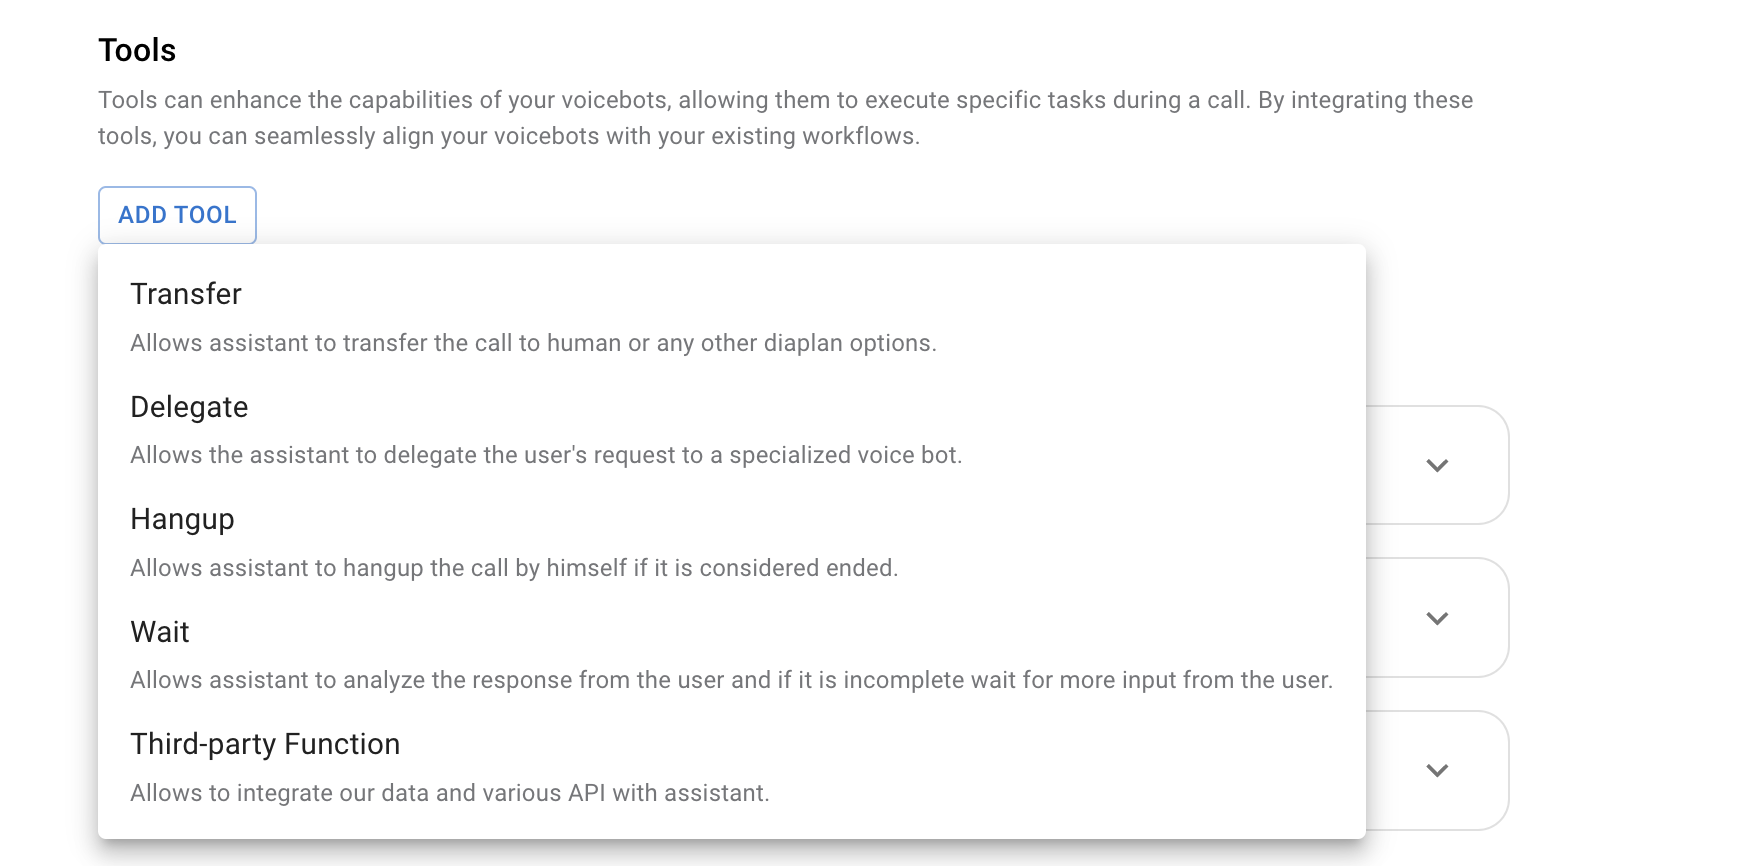This screenshot has width=1756, height=866.
Task: Pick Wait from the tool list
Action: point(159,631)
